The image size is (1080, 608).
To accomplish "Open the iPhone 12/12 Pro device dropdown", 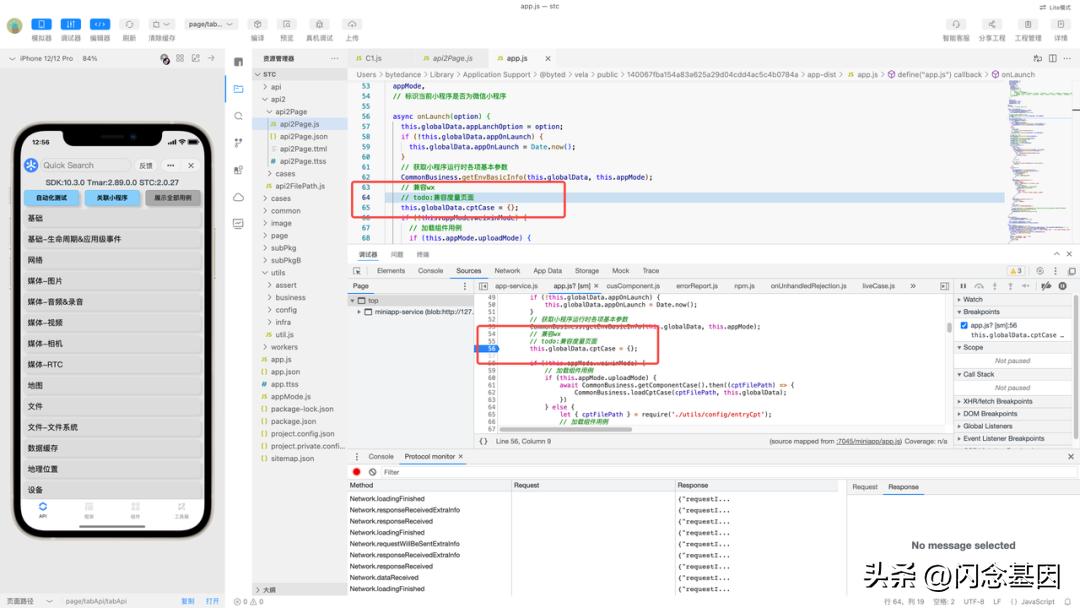I will 48,59.
